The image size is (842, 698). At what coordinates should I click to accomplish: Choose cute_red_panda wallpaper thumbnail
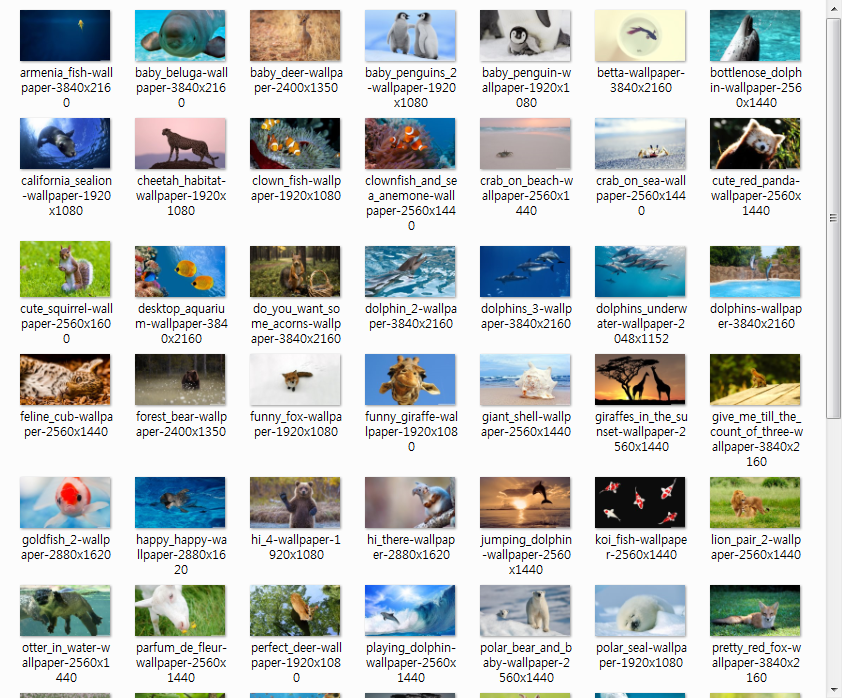755,143
